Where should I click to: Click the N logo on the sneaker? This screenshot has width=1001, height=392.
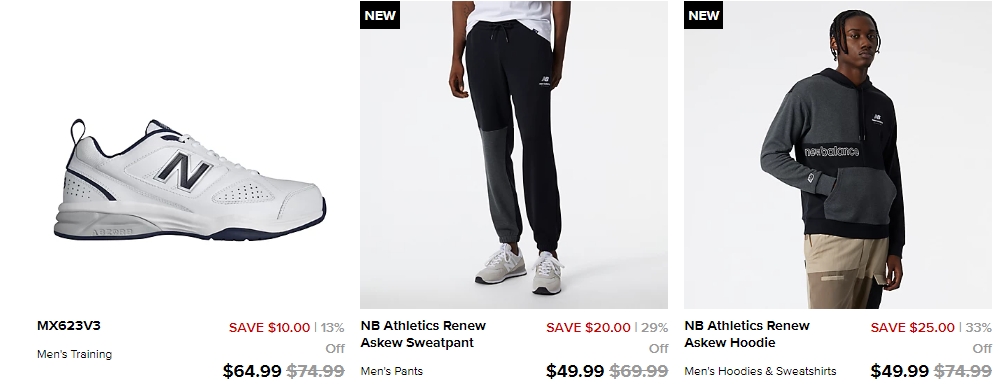point(185,171)
